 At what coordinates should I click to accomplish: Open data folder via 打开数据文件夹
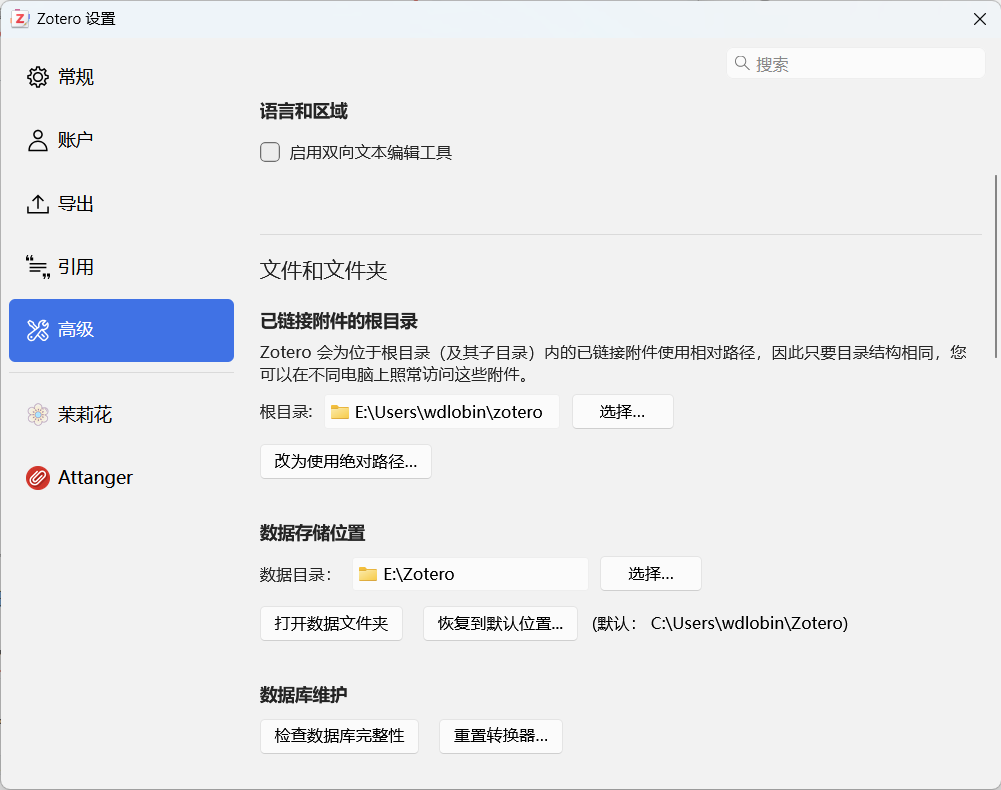point(331,623)
